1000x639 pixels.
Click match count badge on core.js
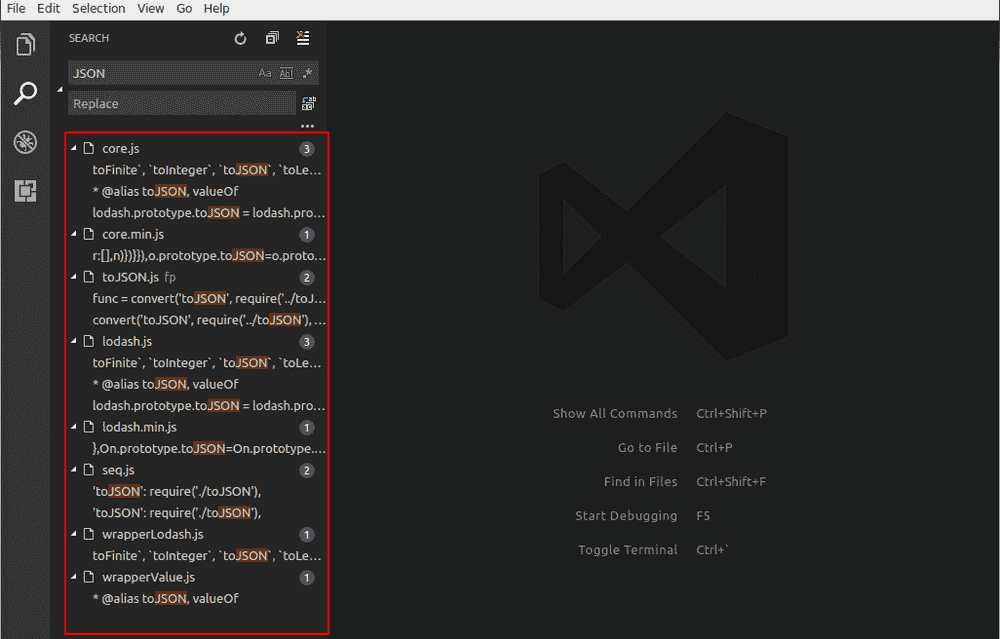pos(307,149)
